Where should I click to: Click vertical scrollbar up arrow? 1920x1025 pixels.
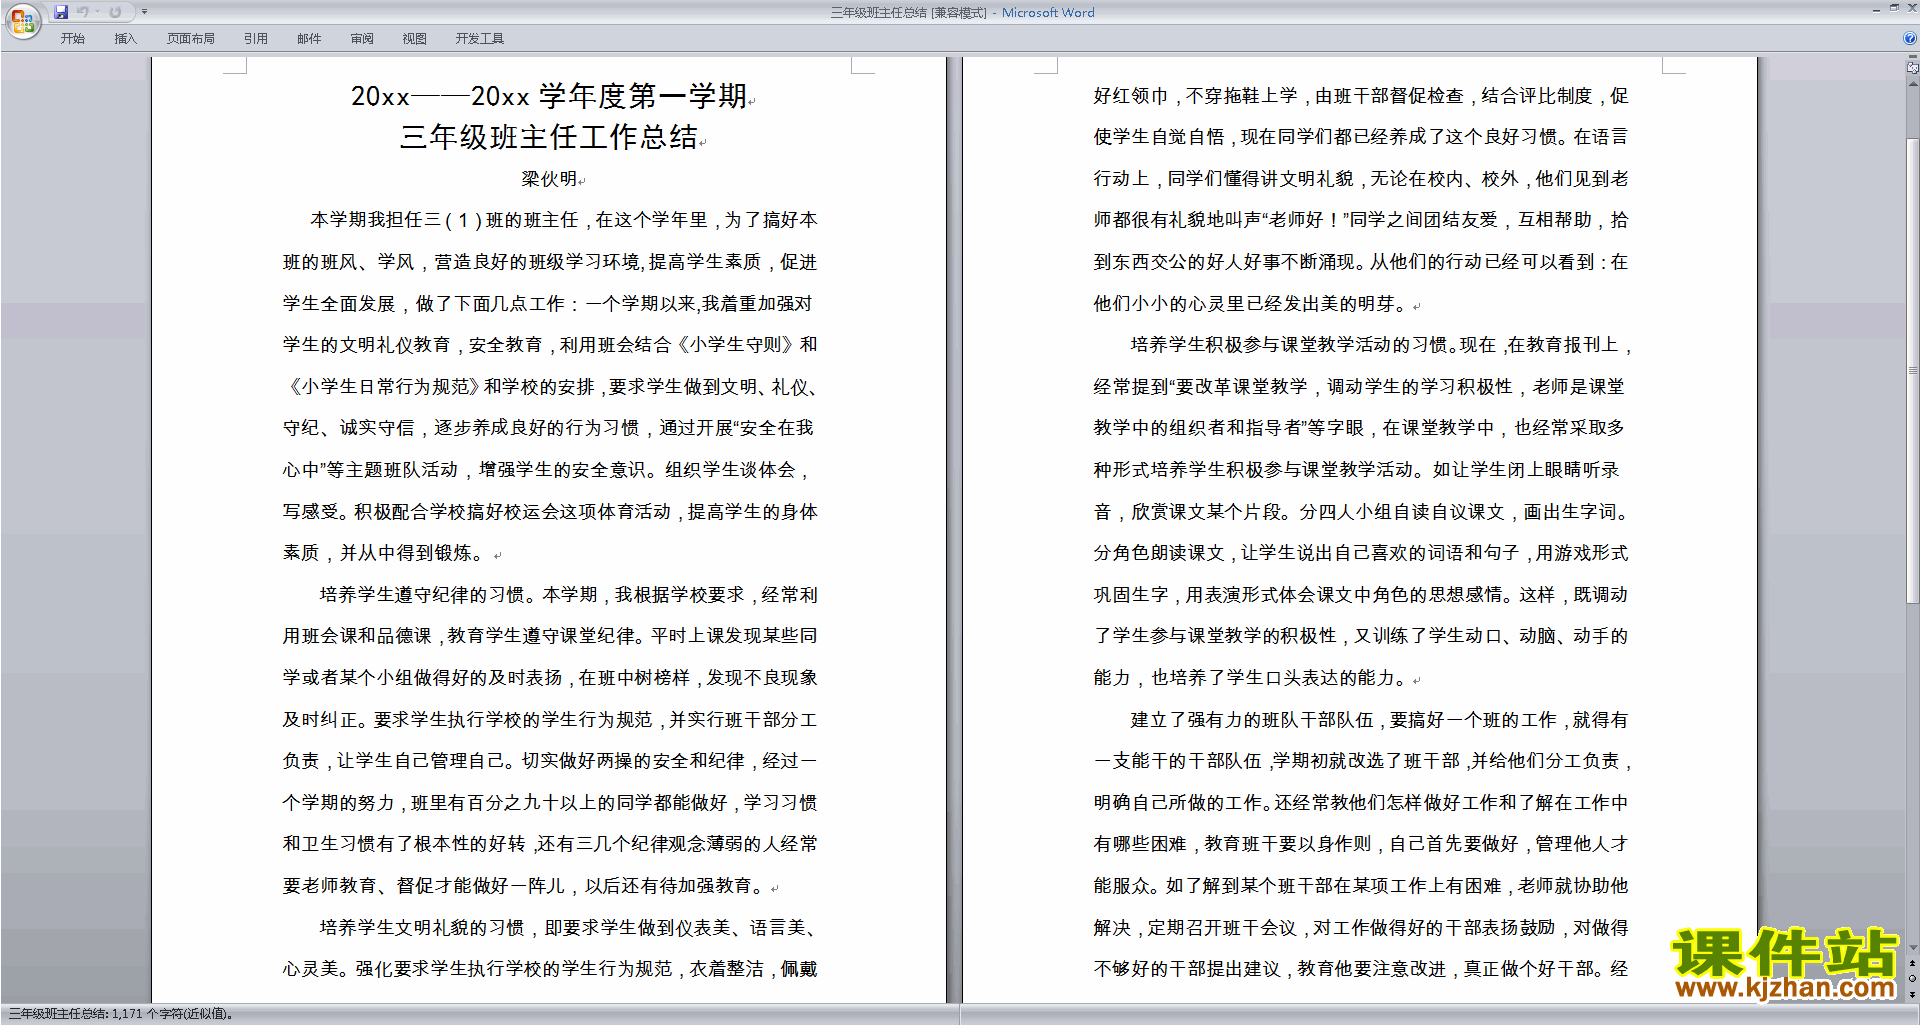pyautogui.click(x=1913, y=84)
